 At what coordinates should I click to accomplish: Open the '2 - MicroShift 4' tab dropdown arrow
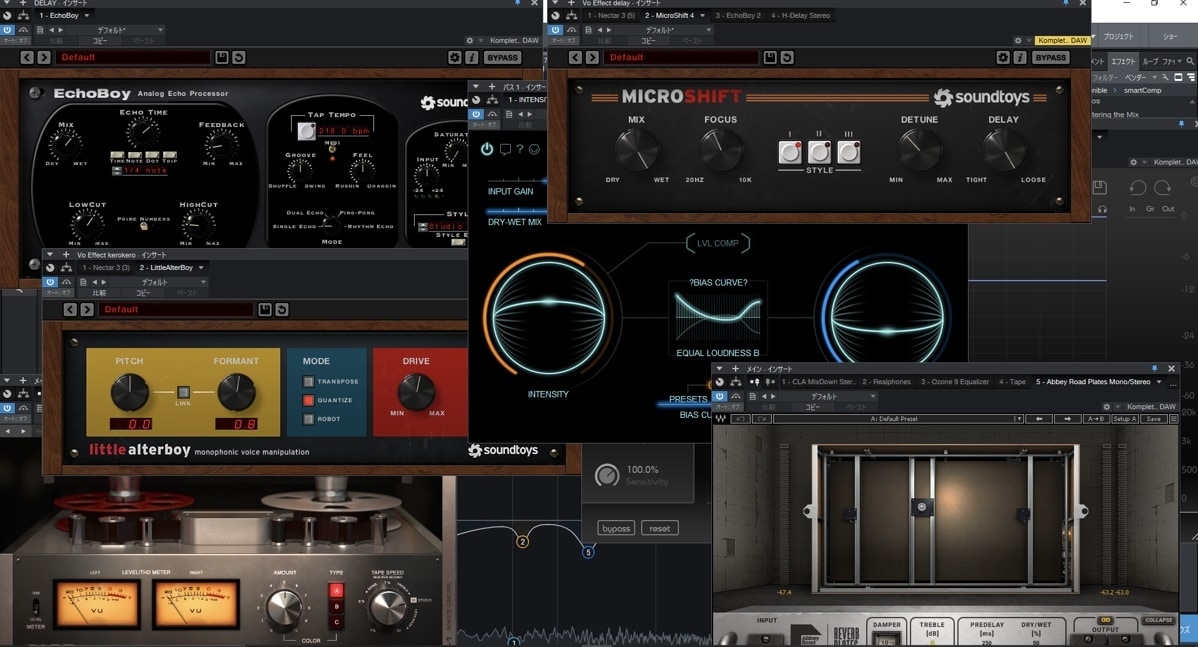[702, 15]
